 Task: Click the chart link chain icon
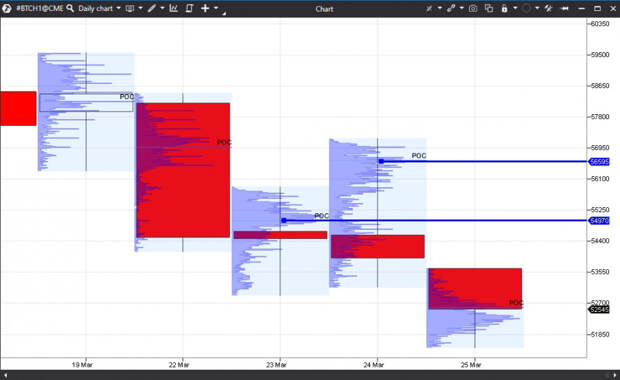[x=451, y=8]
